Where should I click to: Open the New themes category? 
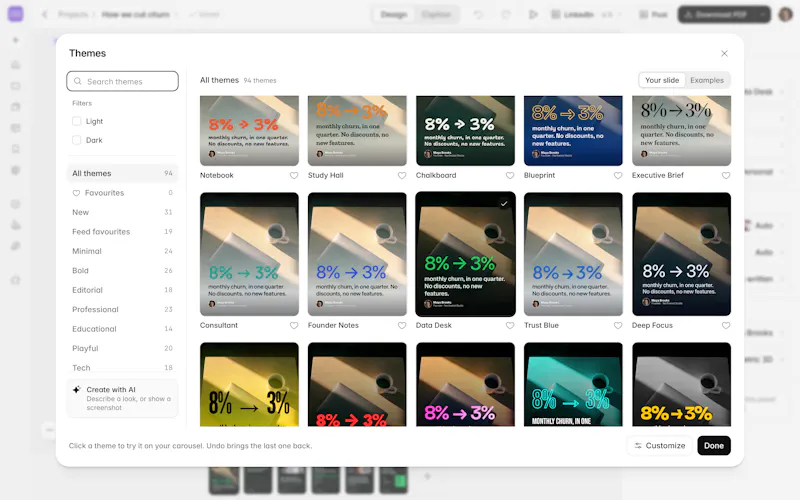122,212
